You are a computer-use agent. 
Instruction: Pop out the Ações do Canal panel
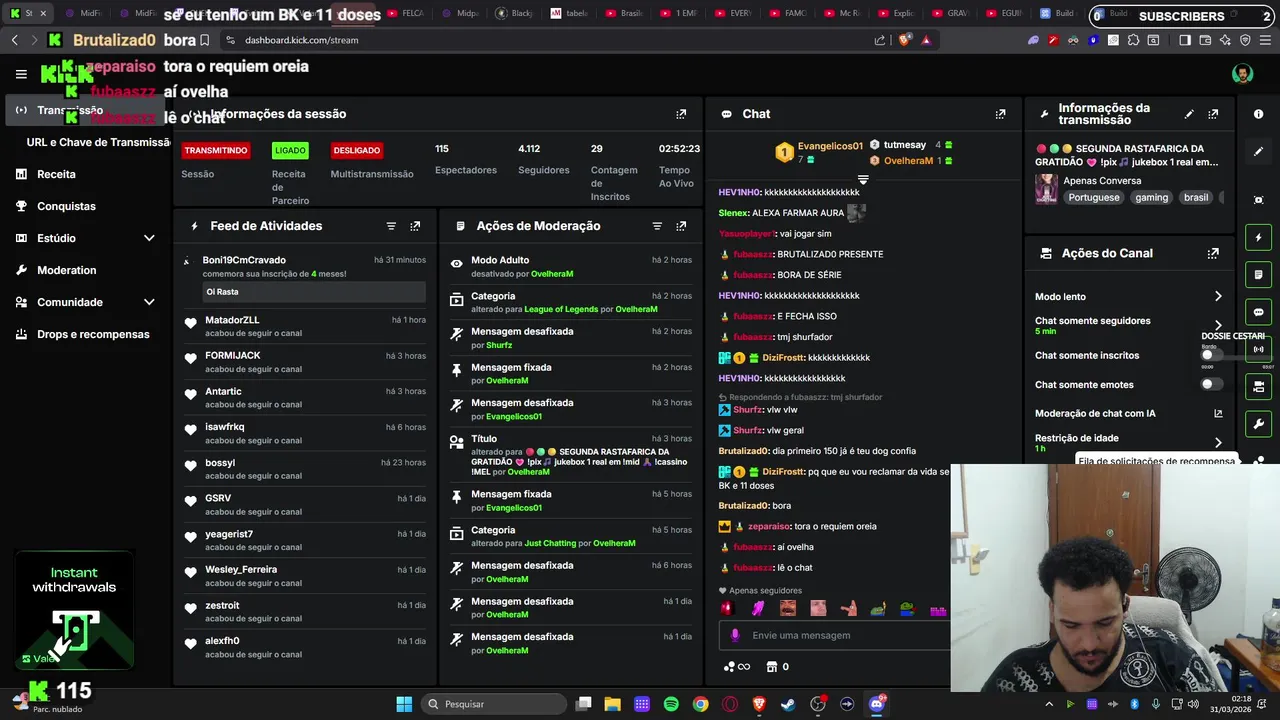[x=1213, y=254]
